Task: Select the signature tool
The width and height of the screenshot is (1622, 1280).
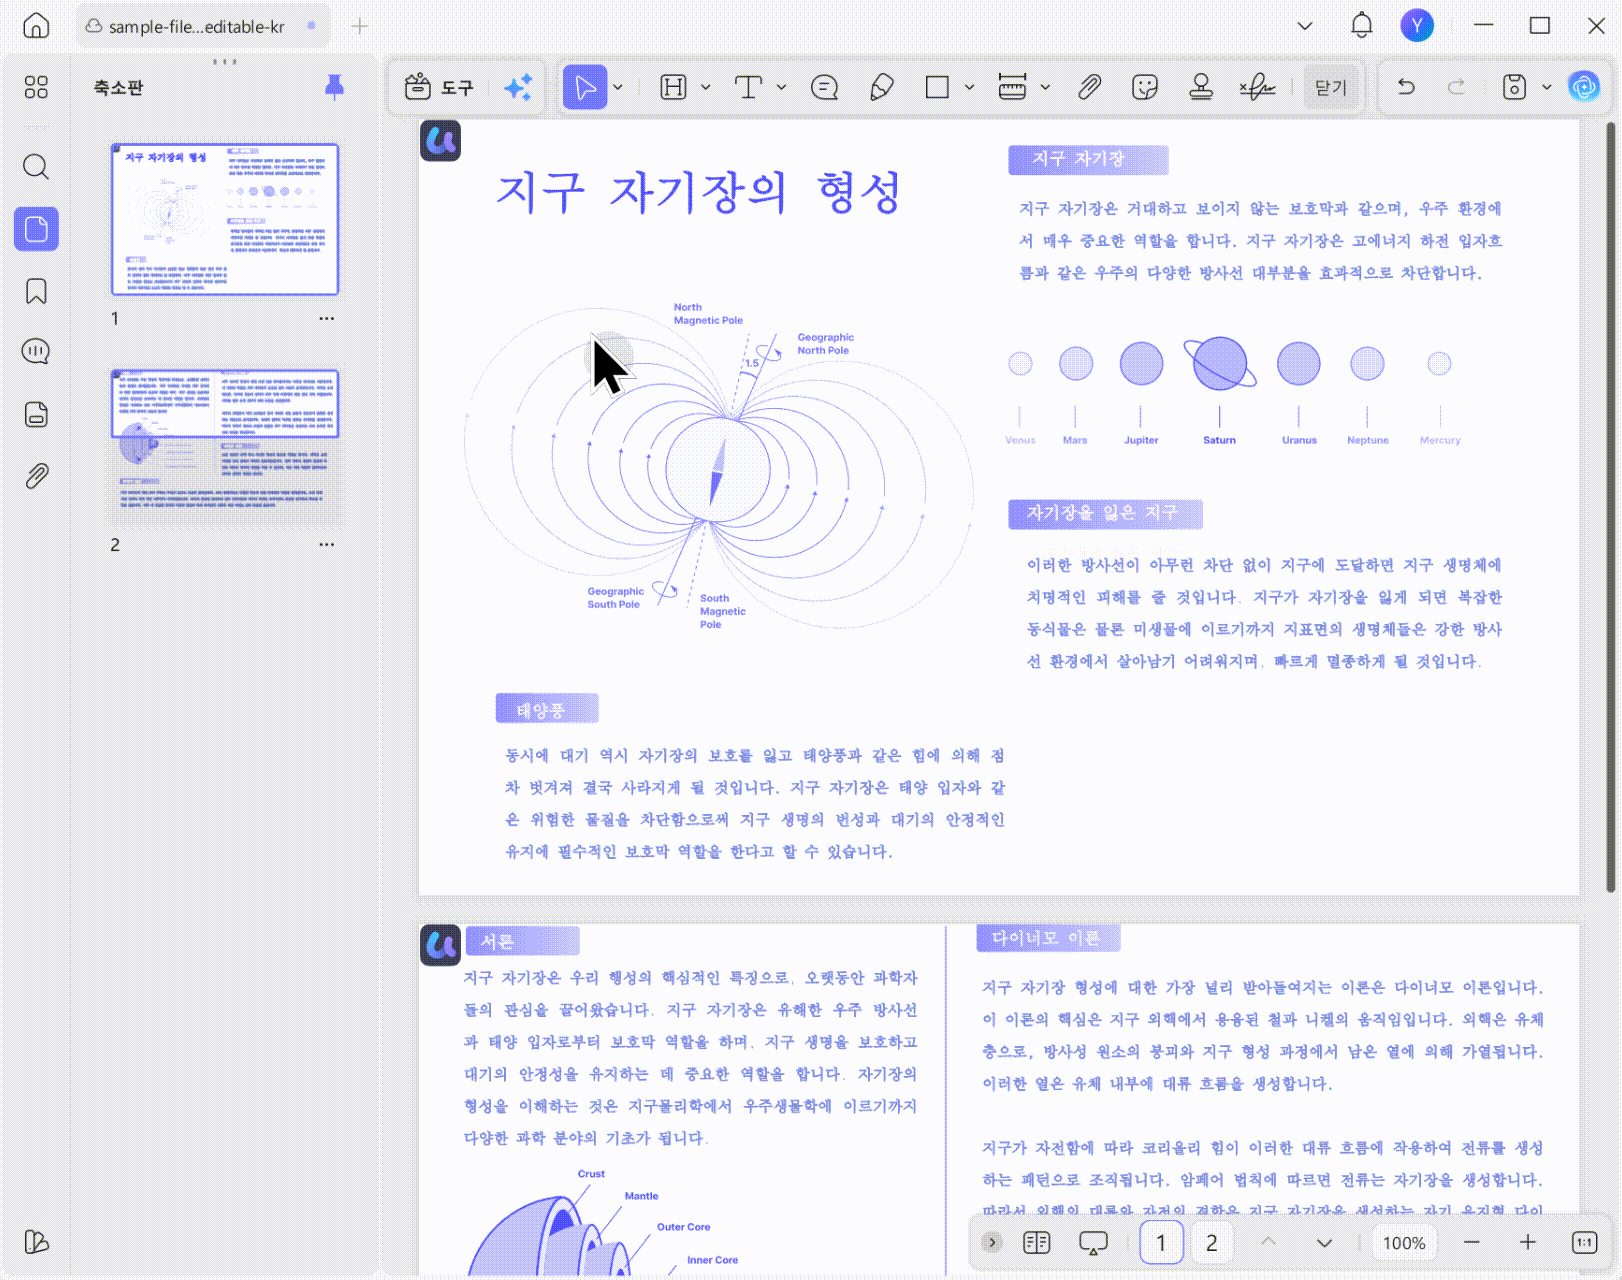Action: coord(1257,88)
